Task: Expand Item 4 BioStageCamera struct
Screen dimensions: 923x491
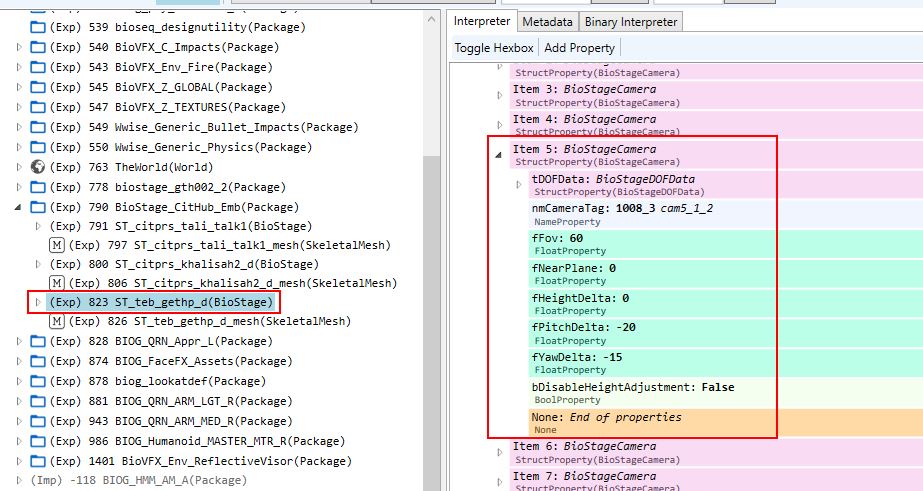Action: (499, 125)
